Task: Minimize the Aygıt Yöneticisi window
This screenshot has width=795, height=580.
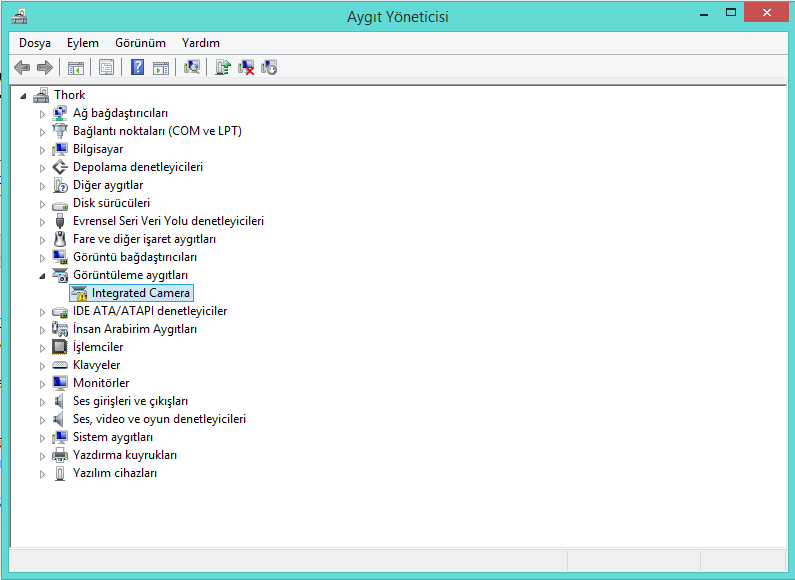Action: tap(704, 14)
